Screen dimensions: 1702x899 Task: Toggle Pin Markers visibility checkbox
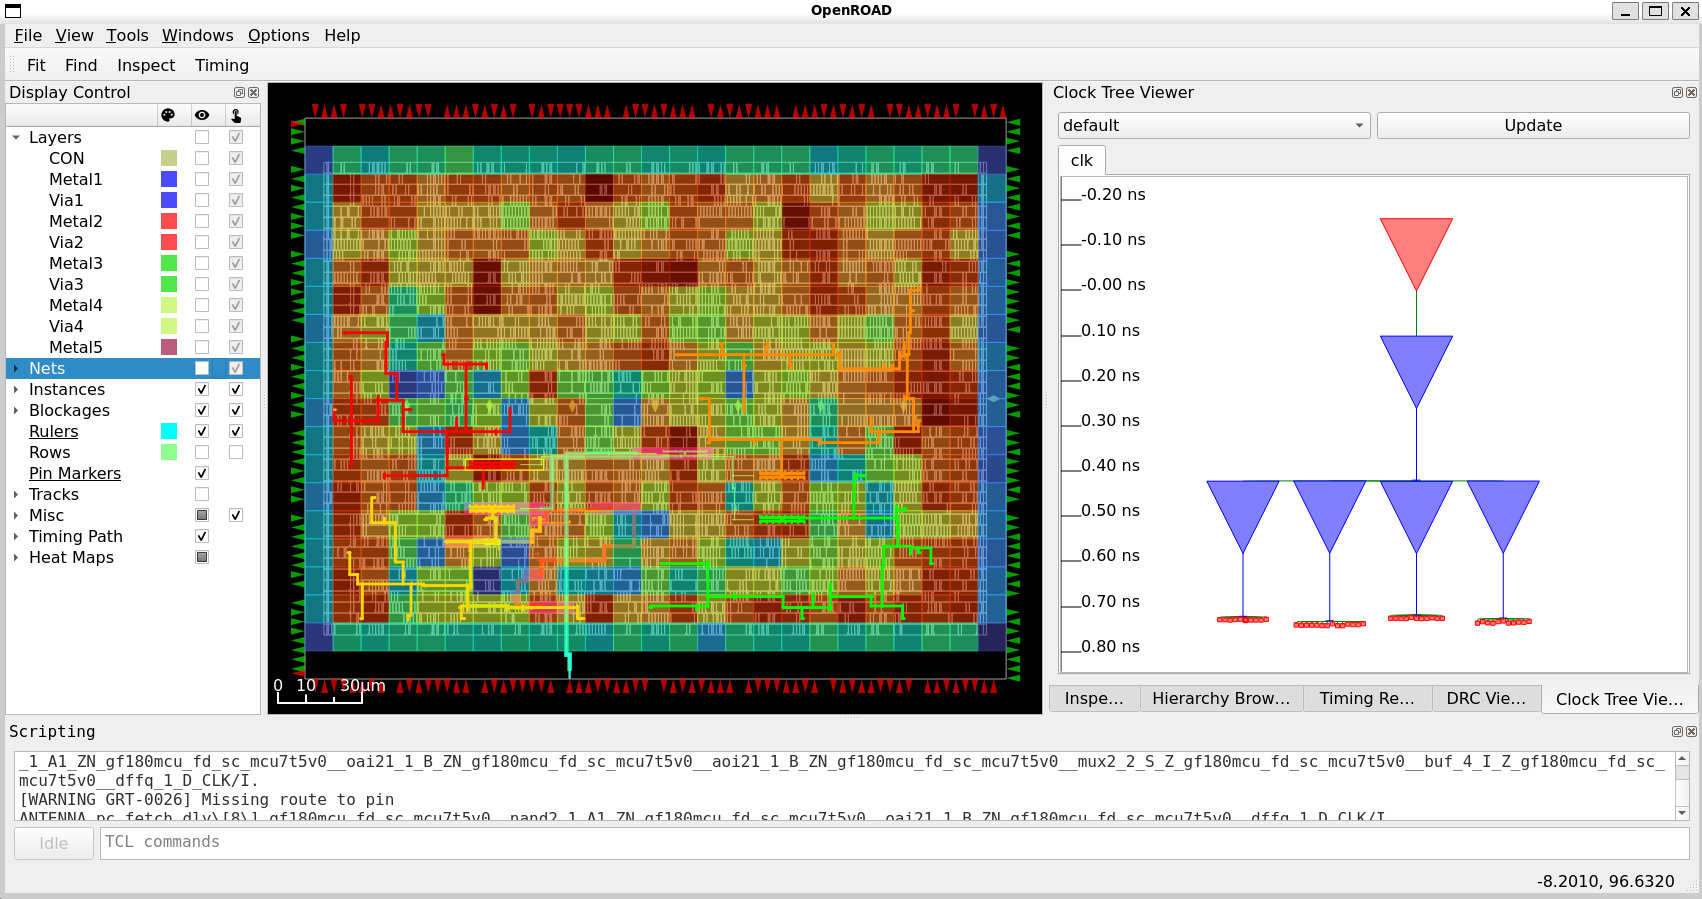point(202,473)
